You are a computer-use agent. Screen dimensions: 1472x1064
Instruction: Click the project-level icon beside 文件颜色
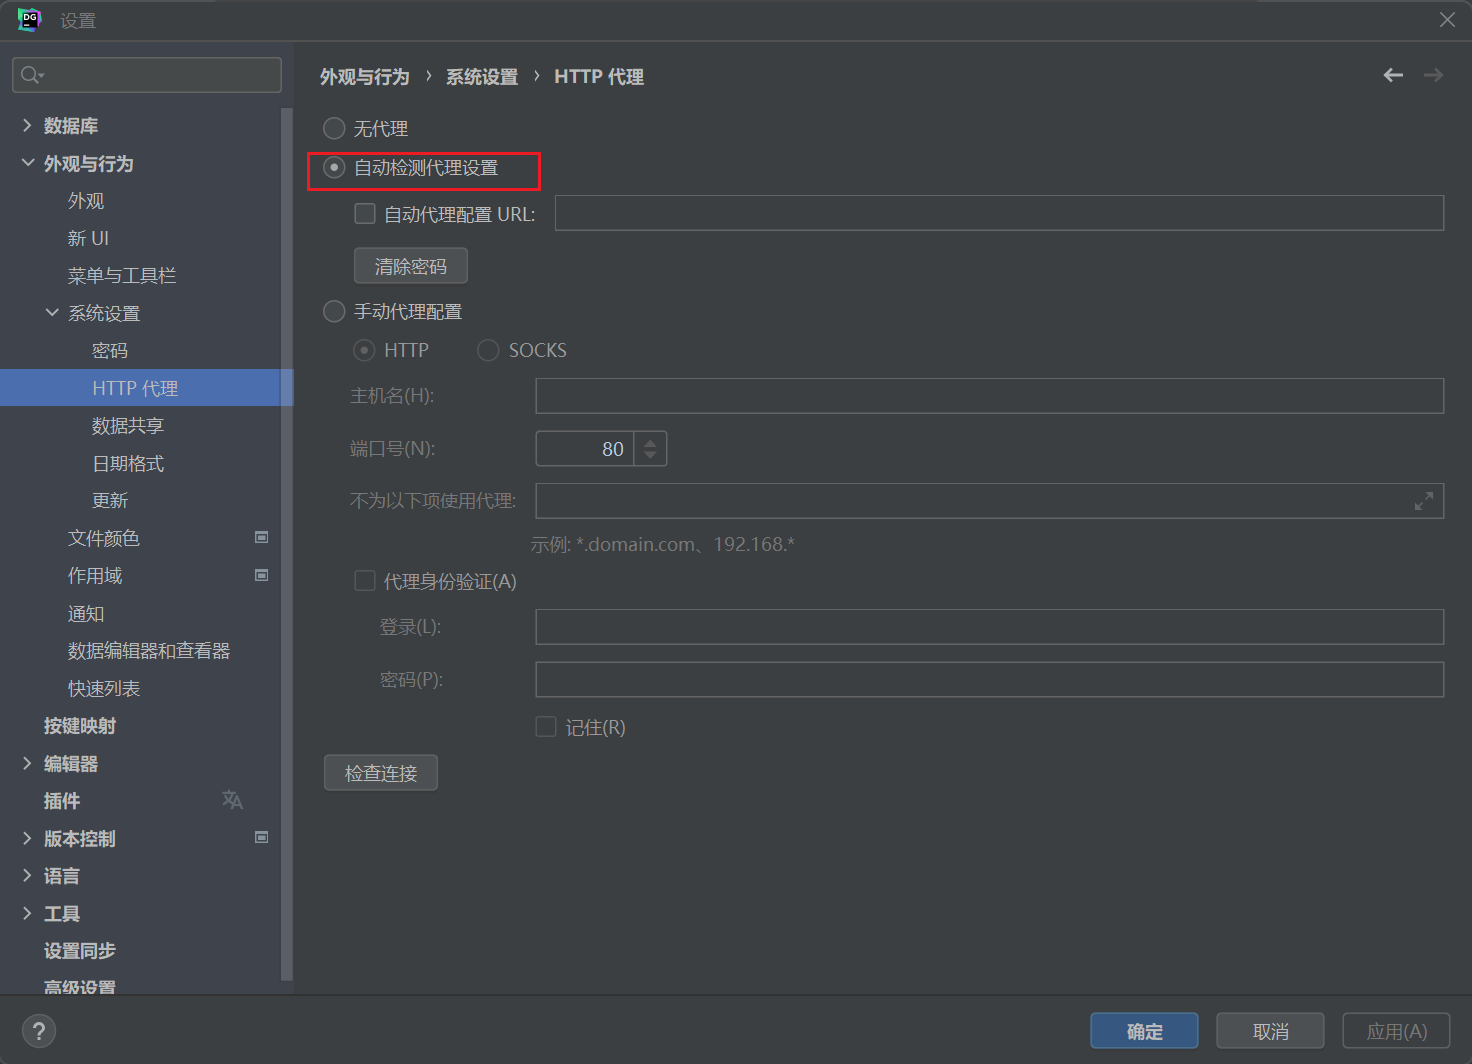262,537
